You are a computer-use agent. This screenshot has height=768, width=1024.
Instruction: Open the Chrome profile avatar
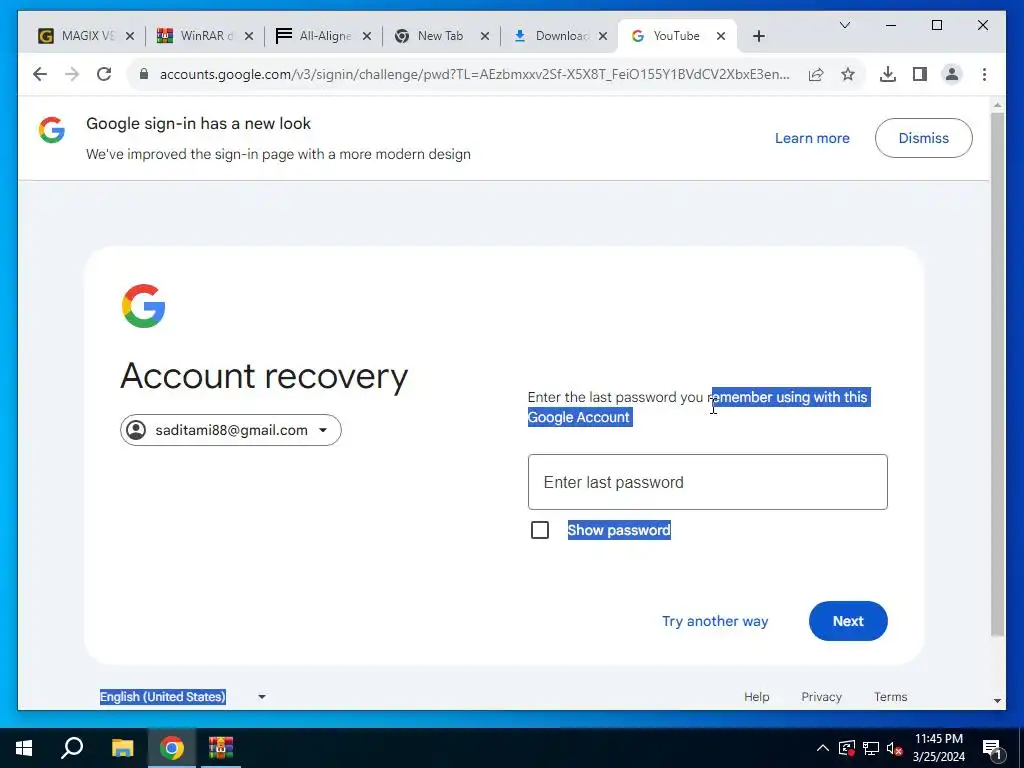click(952, 74)
